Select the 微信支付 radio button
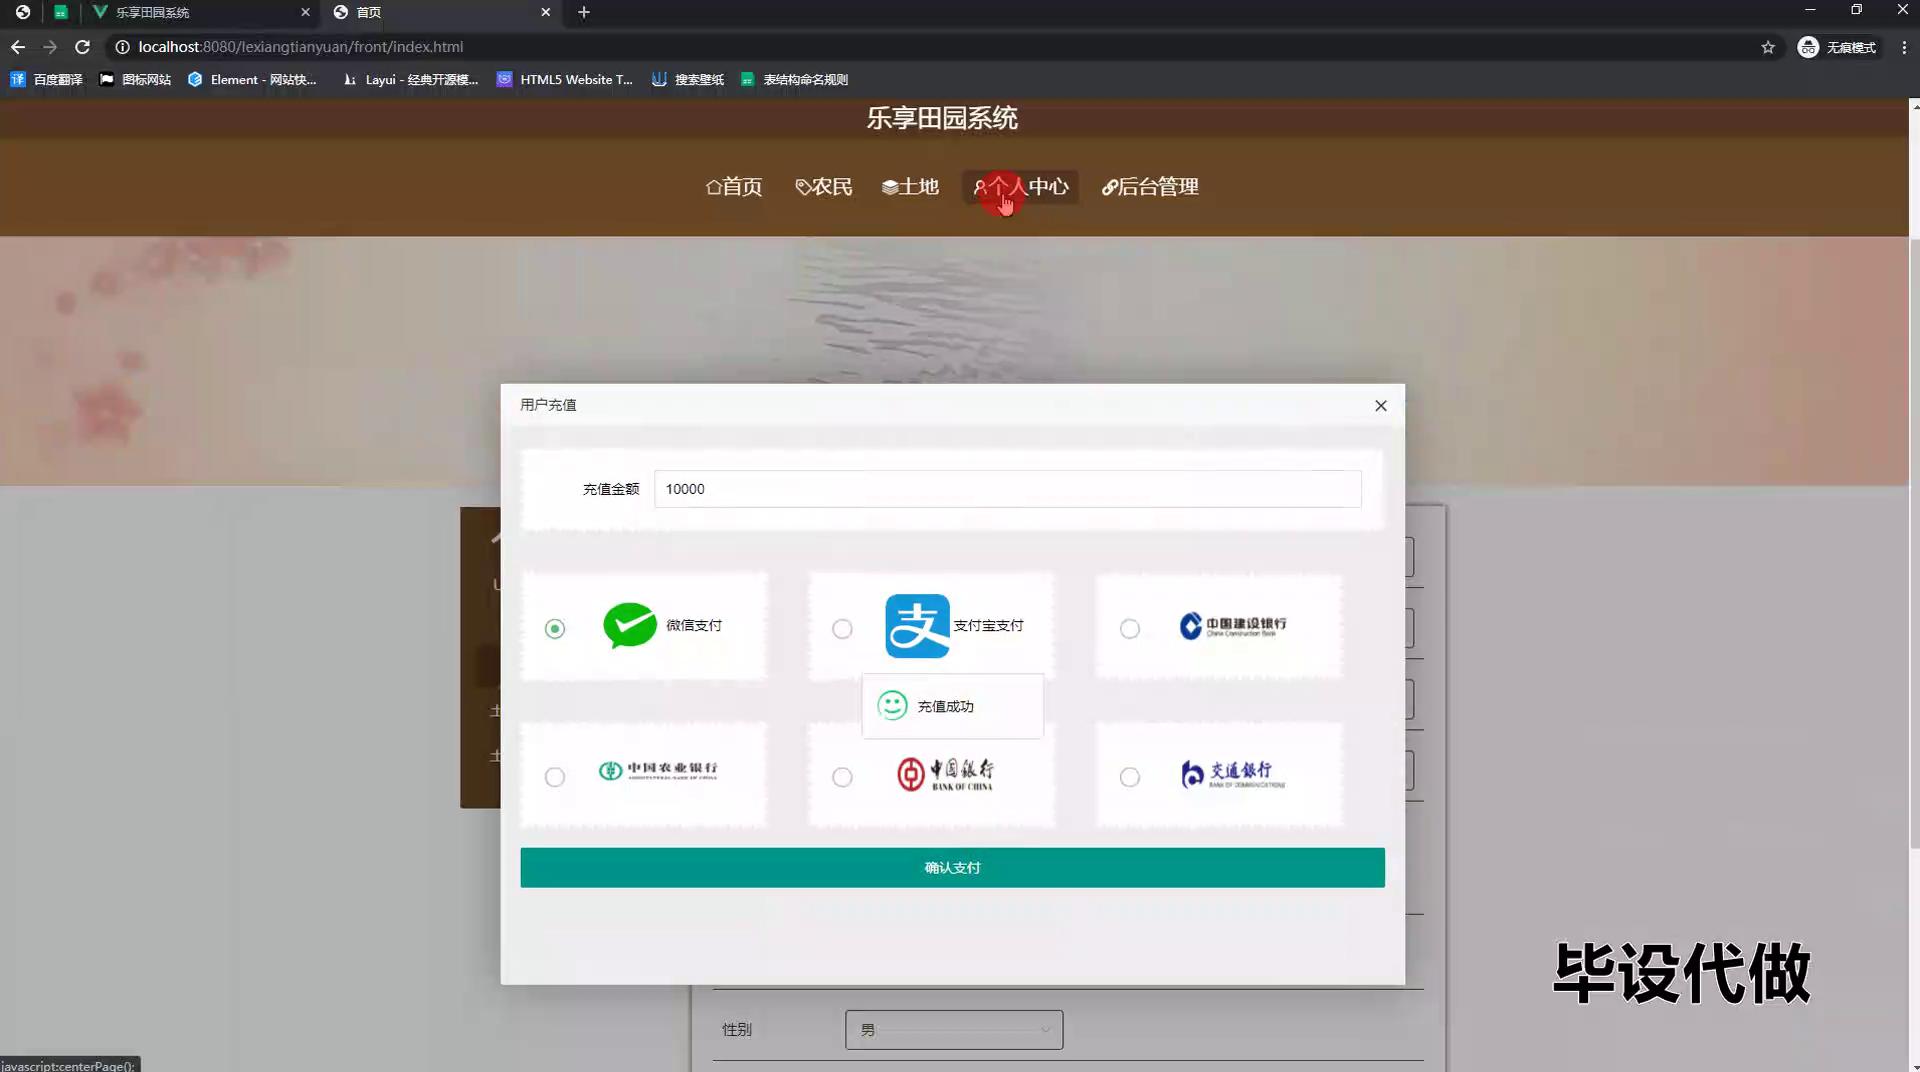 [x=555, y=628]
